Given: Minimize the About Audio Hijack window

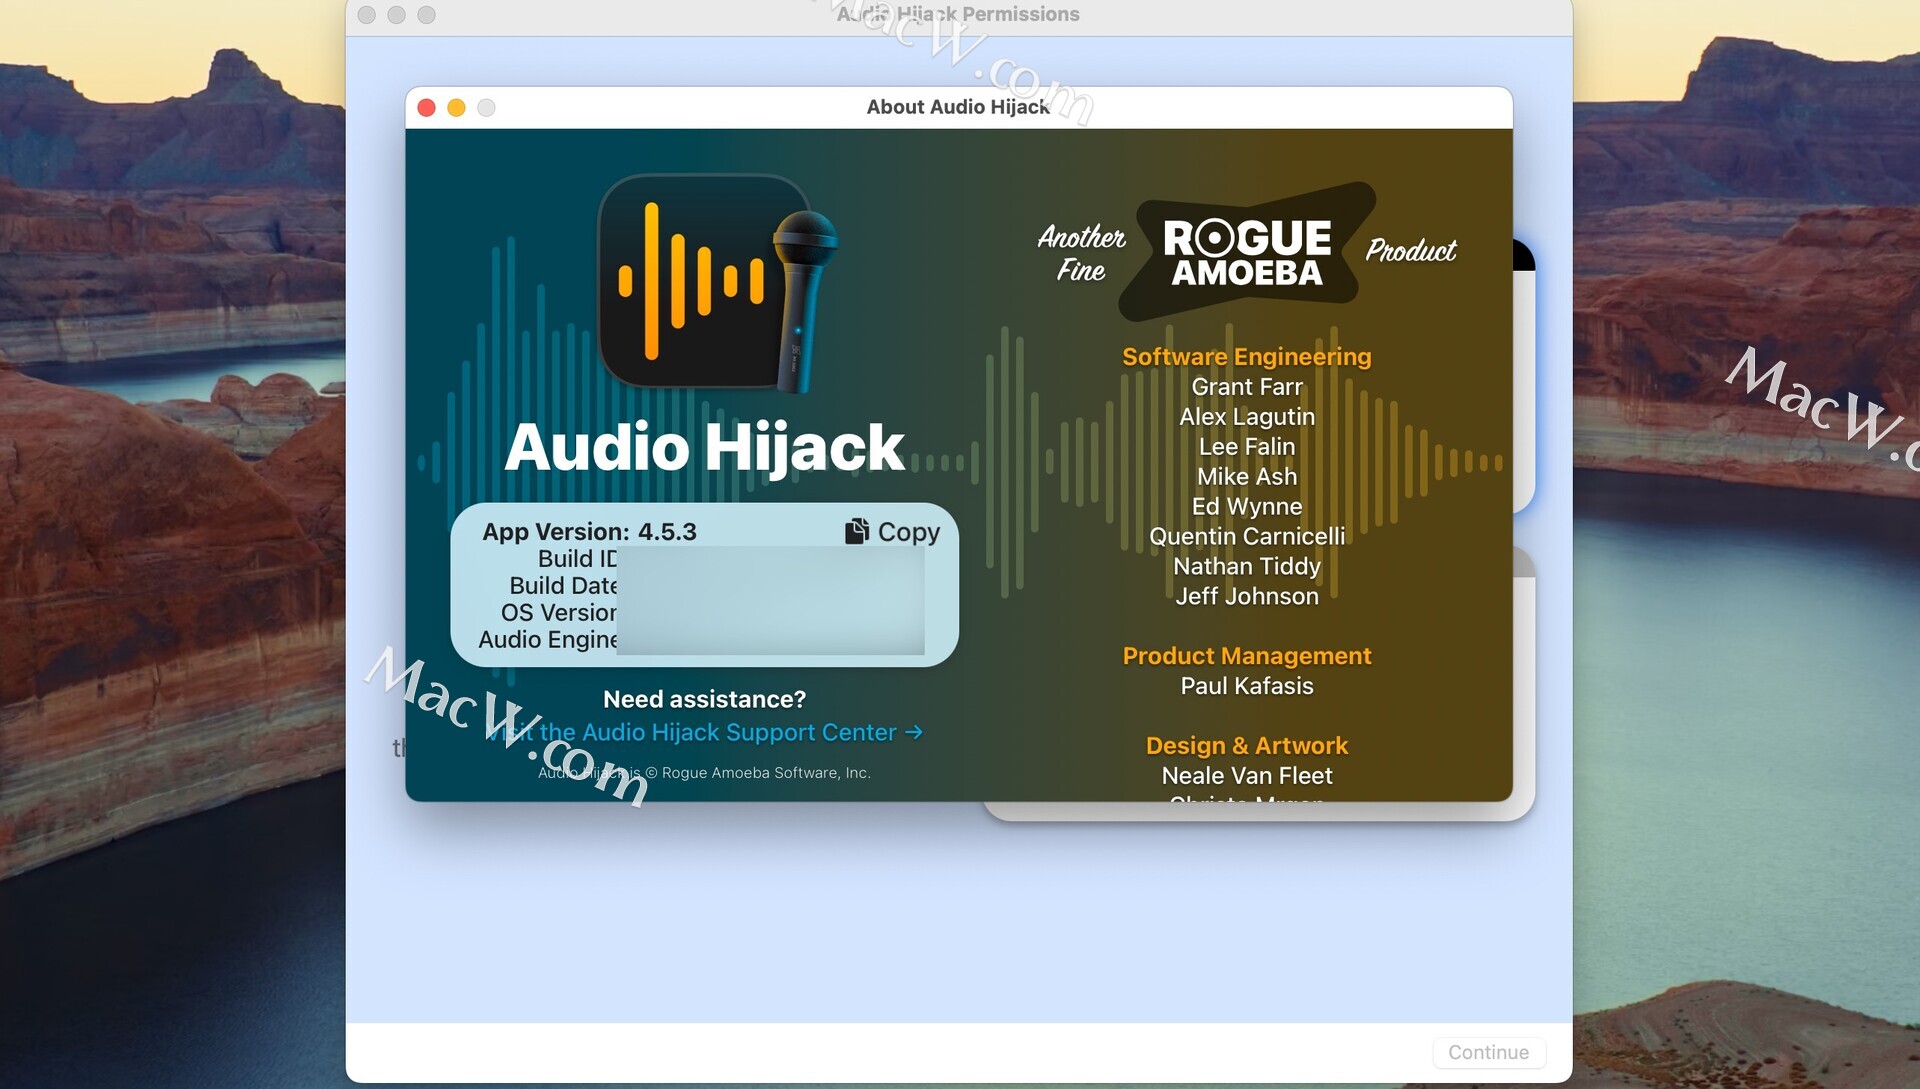Looking at the screenshot, I should click(456, 108).
